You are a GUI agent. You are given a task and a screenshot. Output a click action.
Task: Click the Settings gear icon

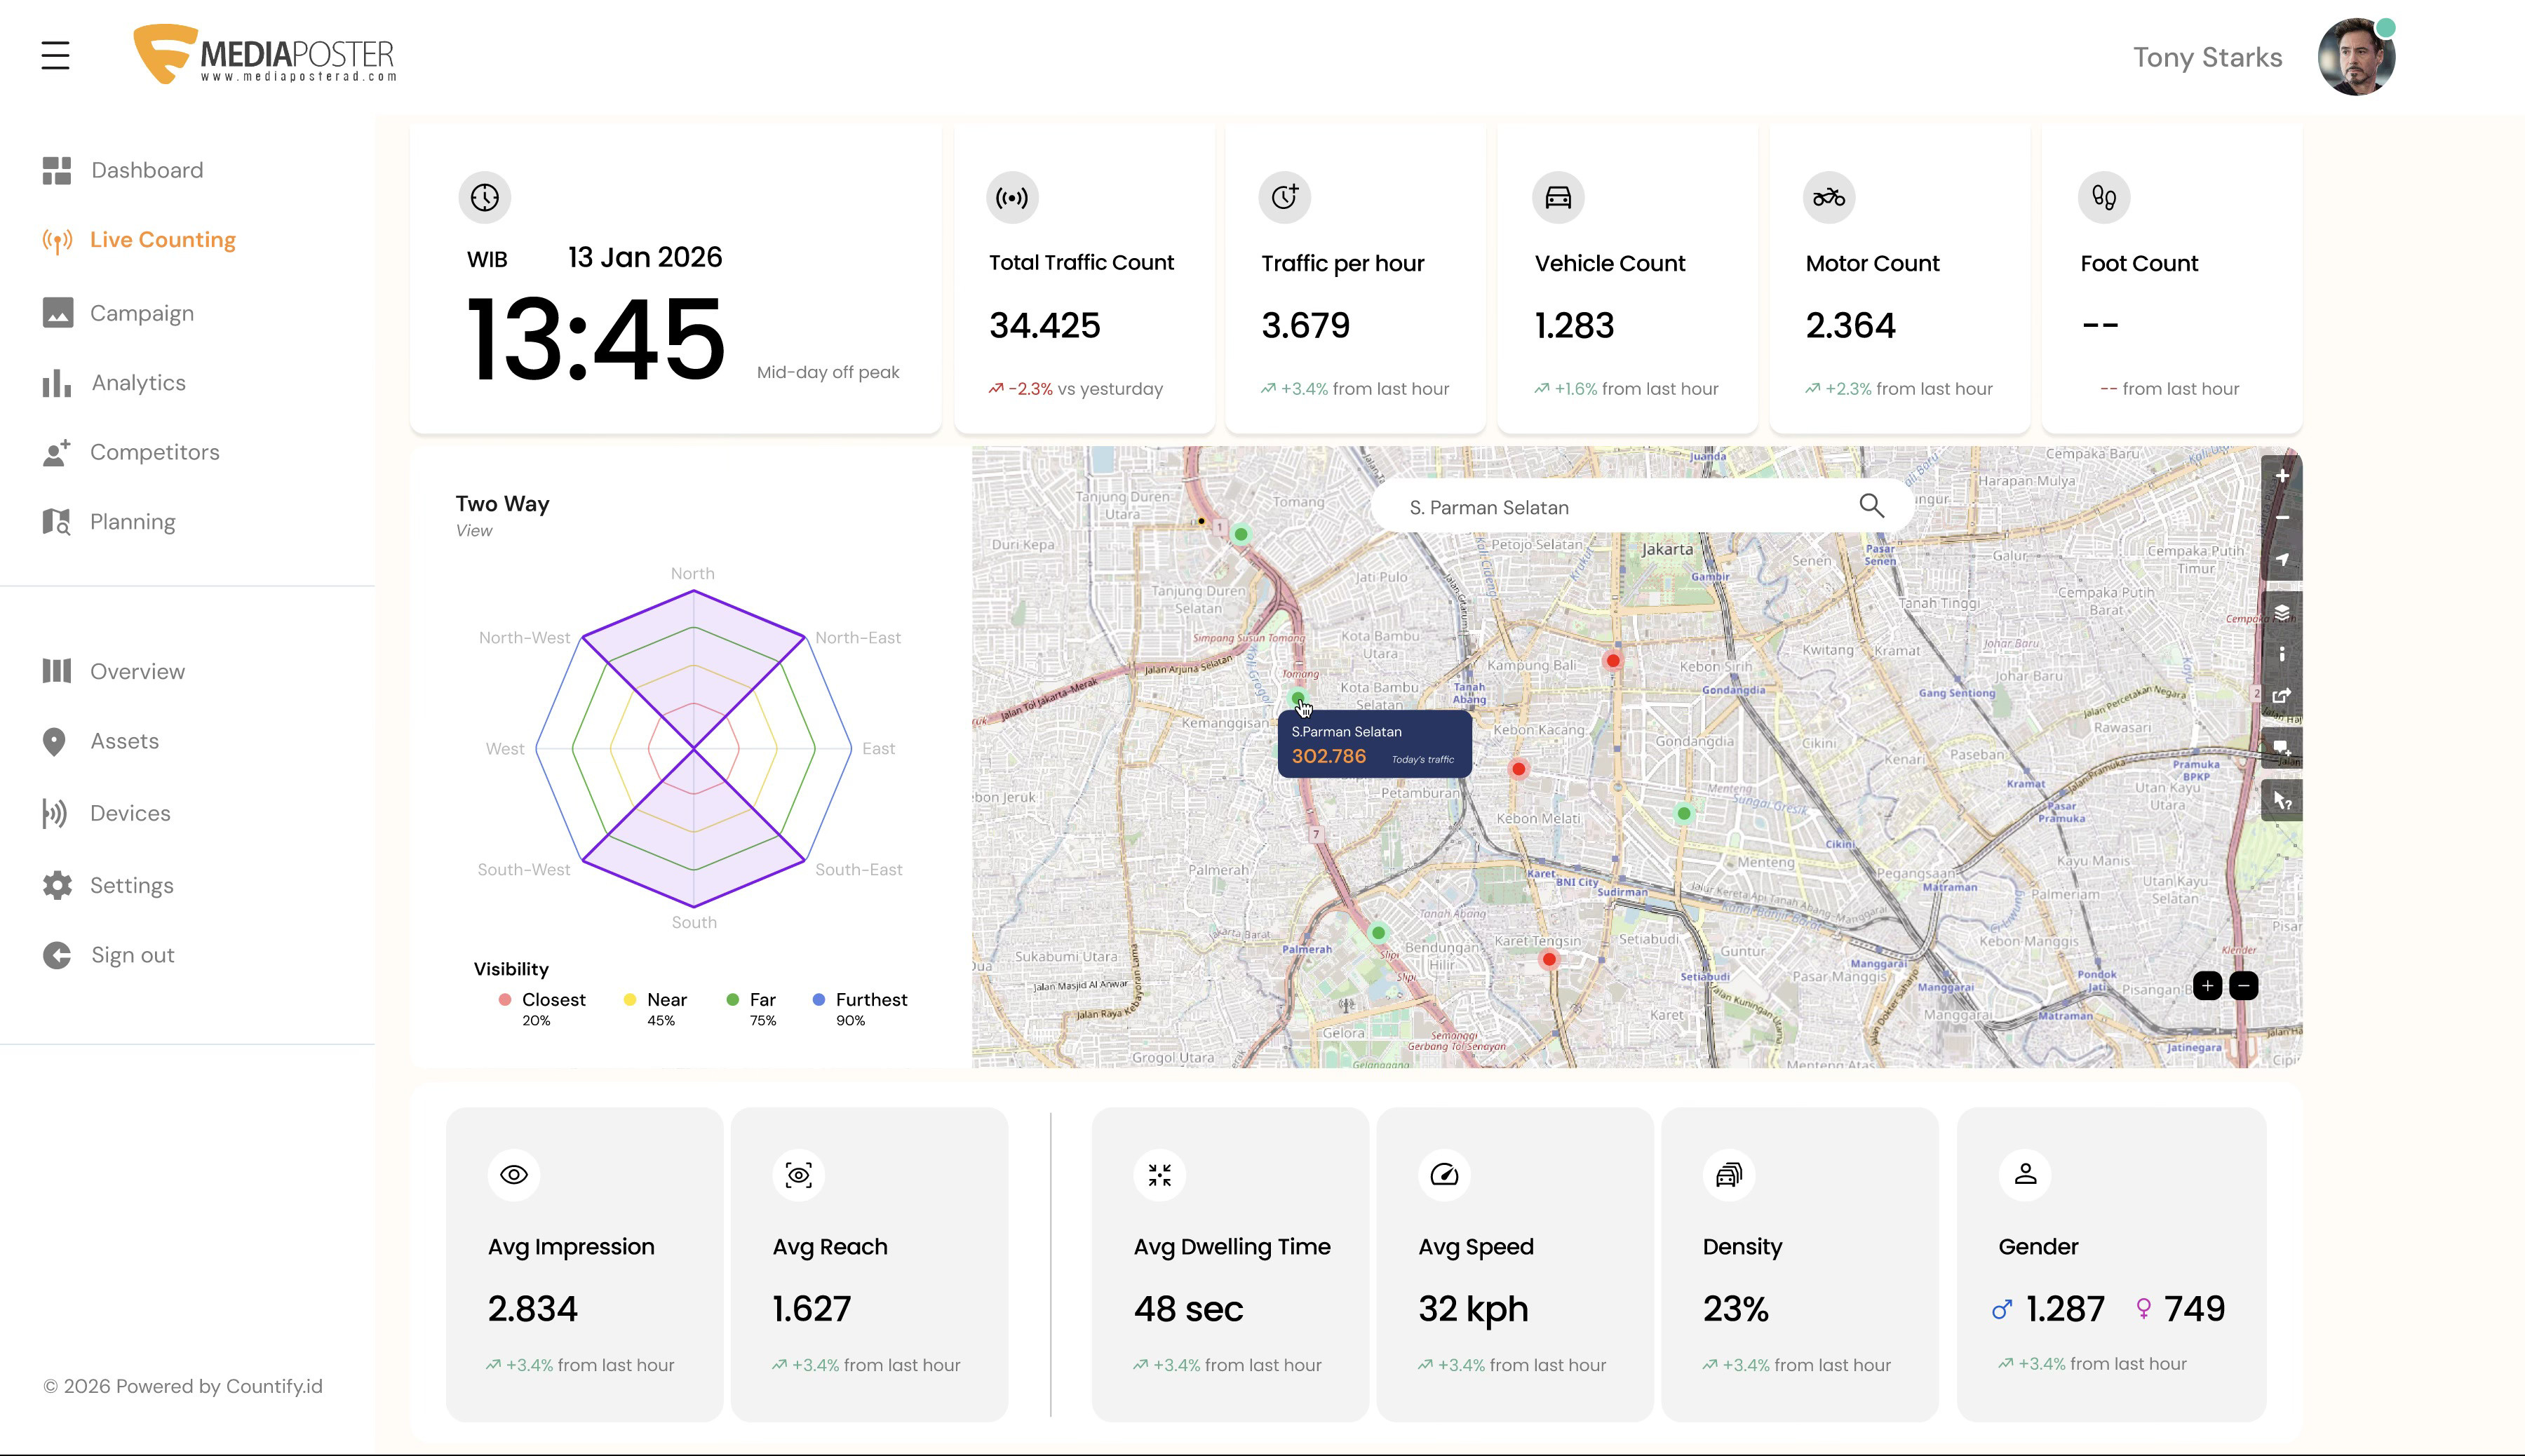pyautogui.click(x=57, y=886)
